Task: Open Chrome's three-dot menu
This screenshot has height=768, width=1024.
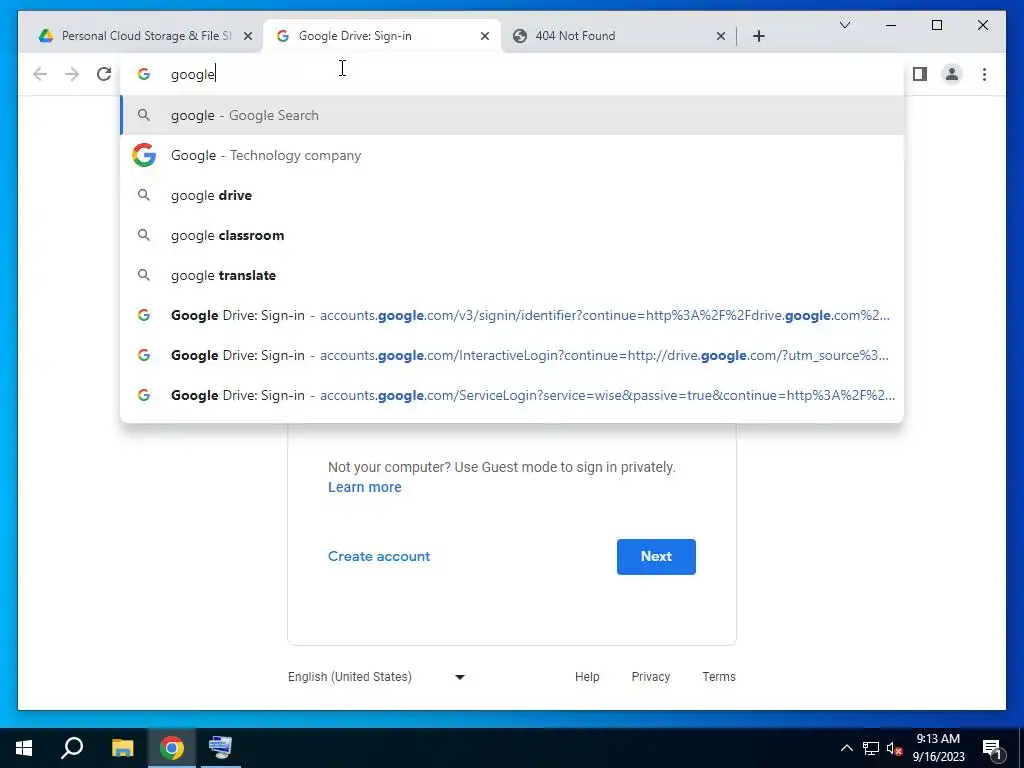Action: point(984,74)
